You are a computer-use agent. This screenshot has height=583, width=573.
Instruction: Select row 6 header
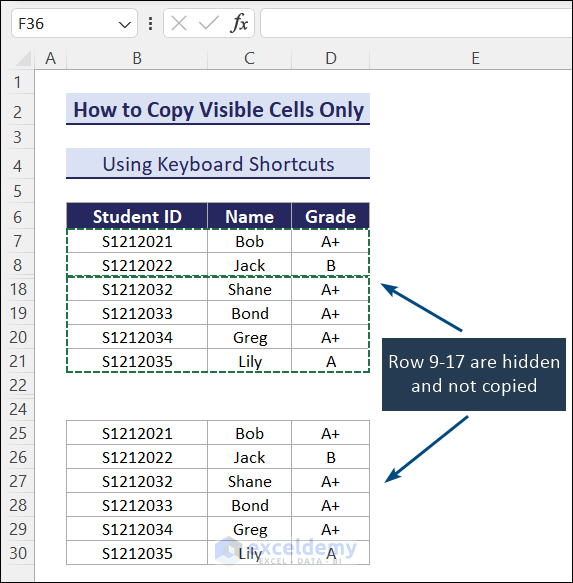tap(17, 217)
